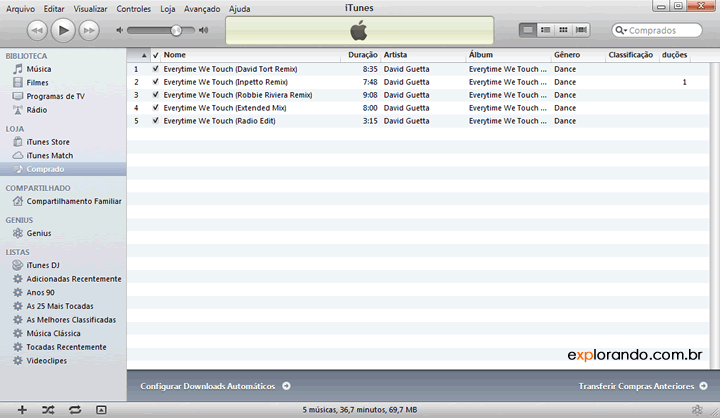Toggle the checkmark column header

[156, 55]
